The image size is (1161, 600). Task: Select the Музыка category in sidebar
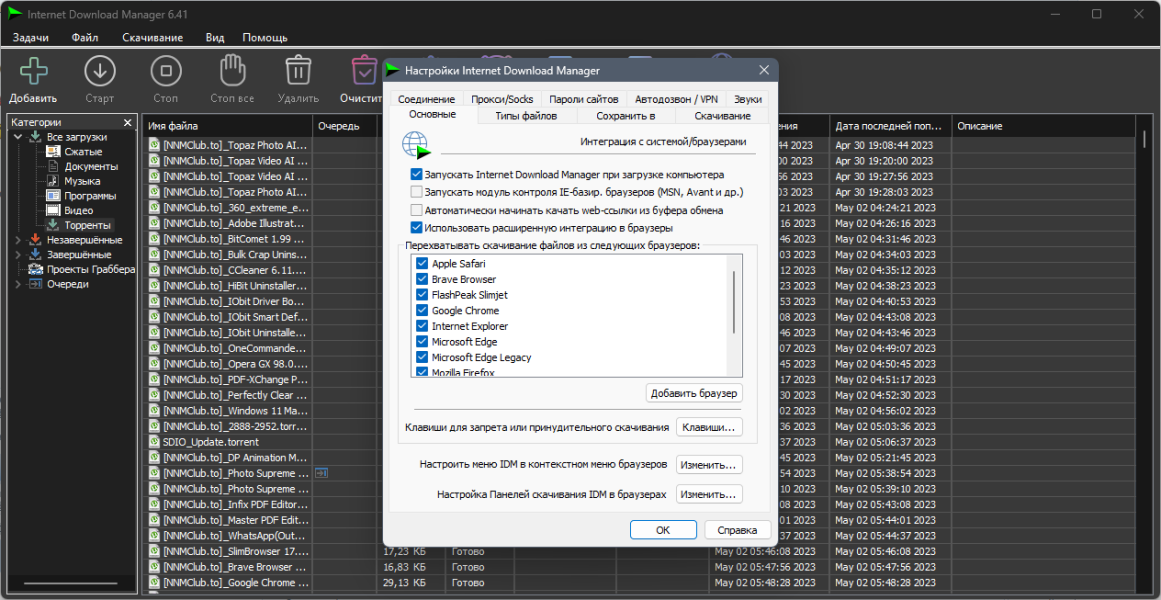click(82, 181)
